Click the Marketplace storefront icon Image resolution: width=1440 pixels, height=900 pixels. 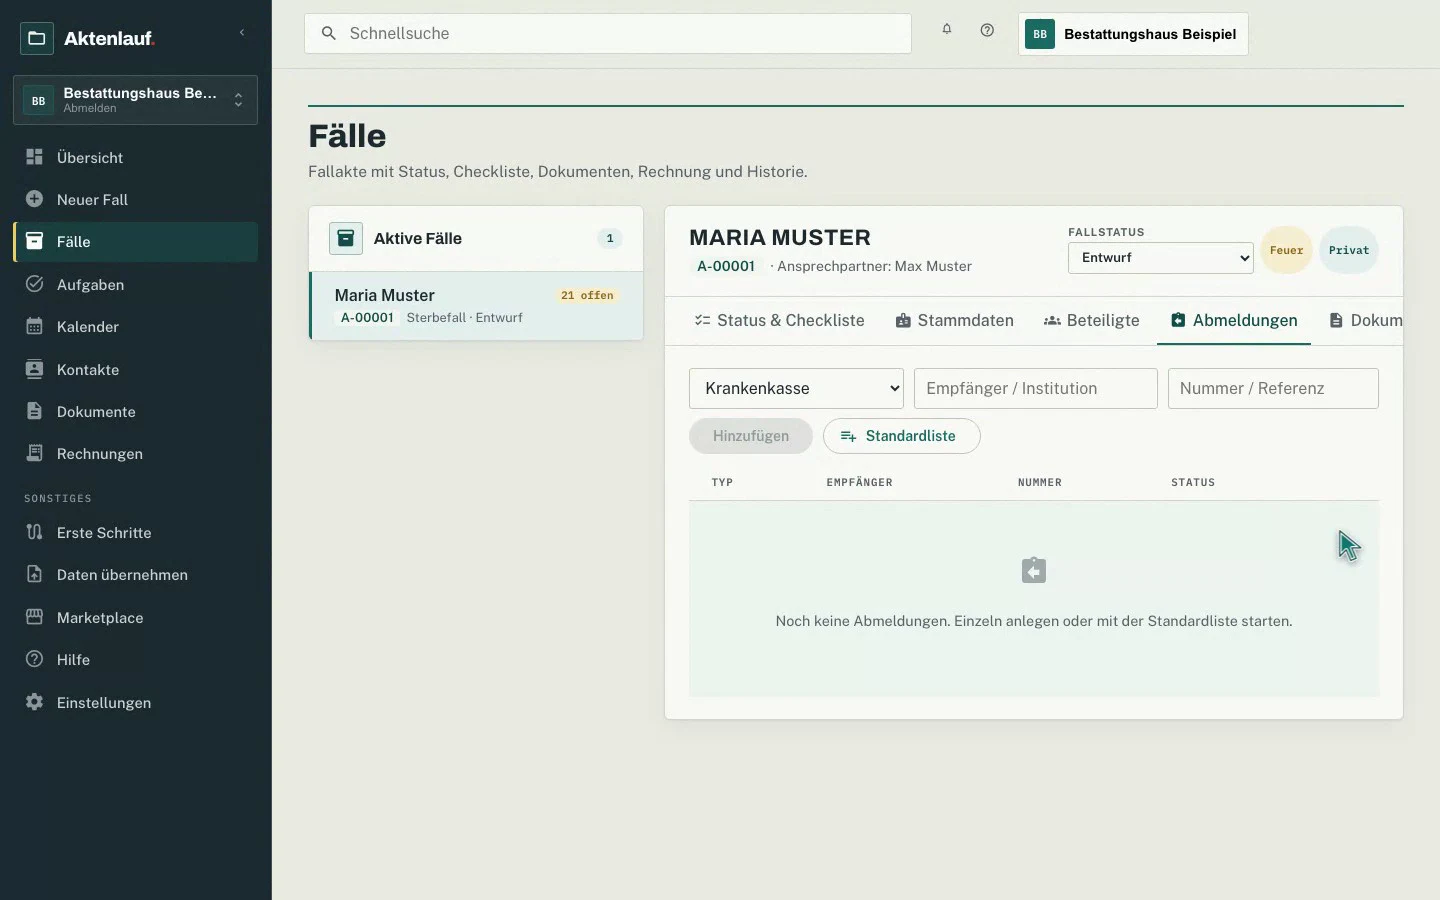tap(34, 617)
